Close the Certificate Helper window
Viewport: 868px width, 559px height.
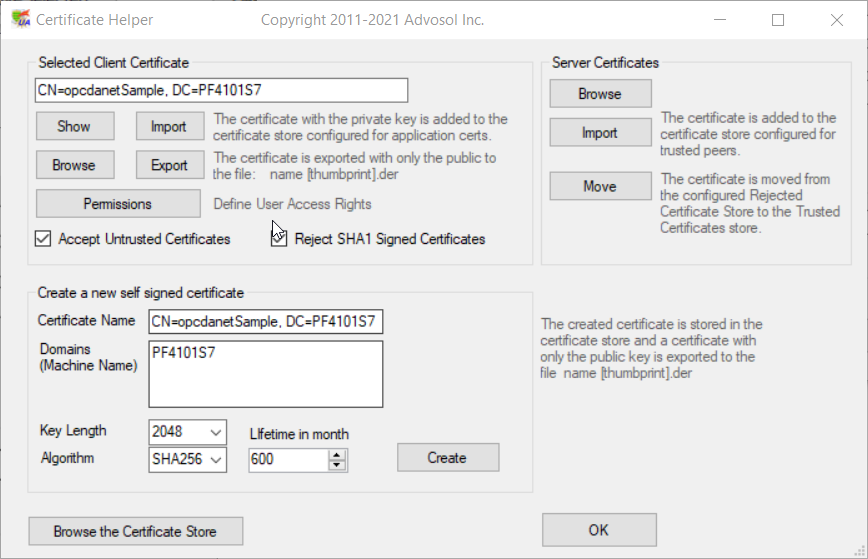point(837,20)
